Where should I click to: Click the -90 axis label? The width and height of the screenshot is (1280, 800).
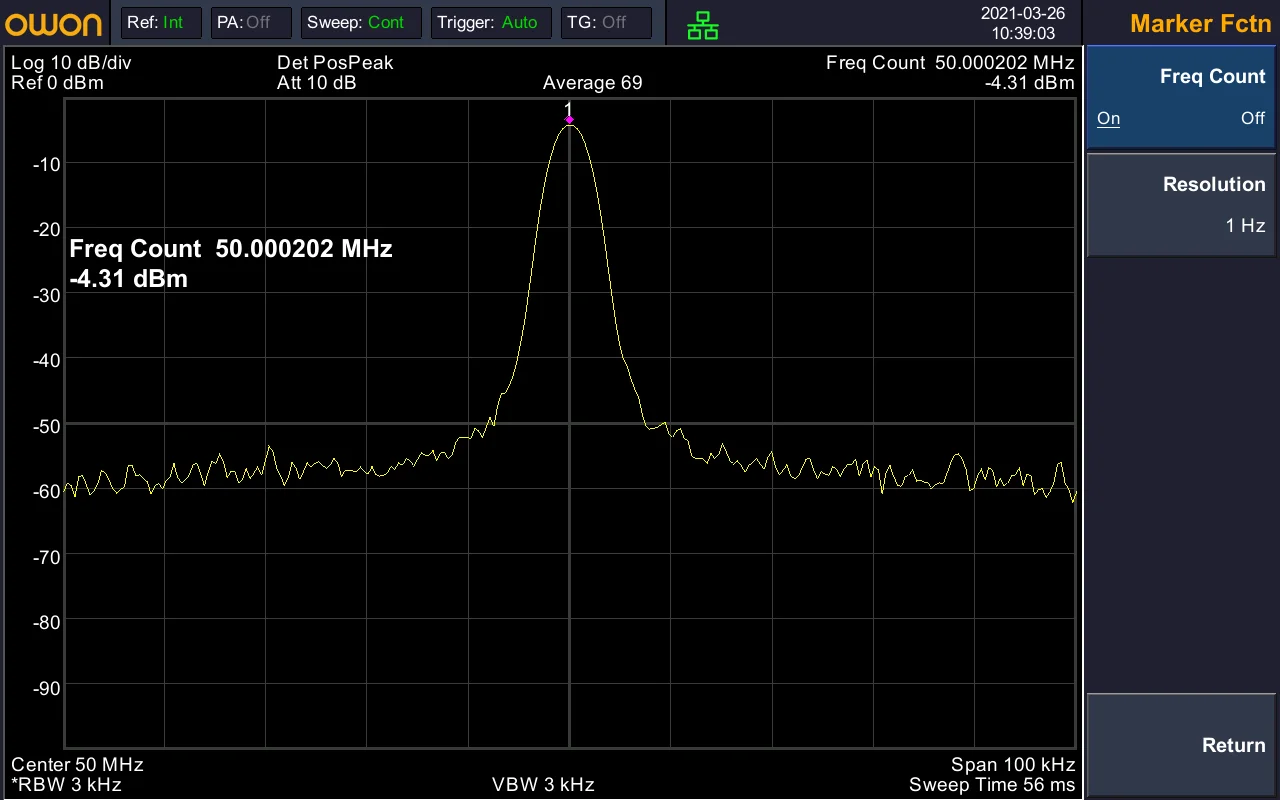click(46, 688)
